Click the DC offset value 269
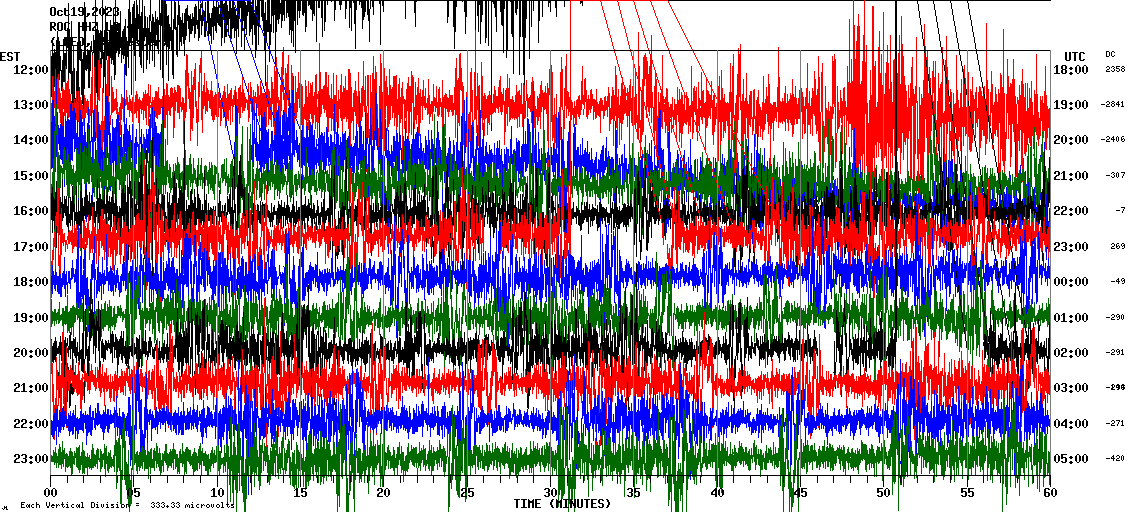 coord(1116,246)
